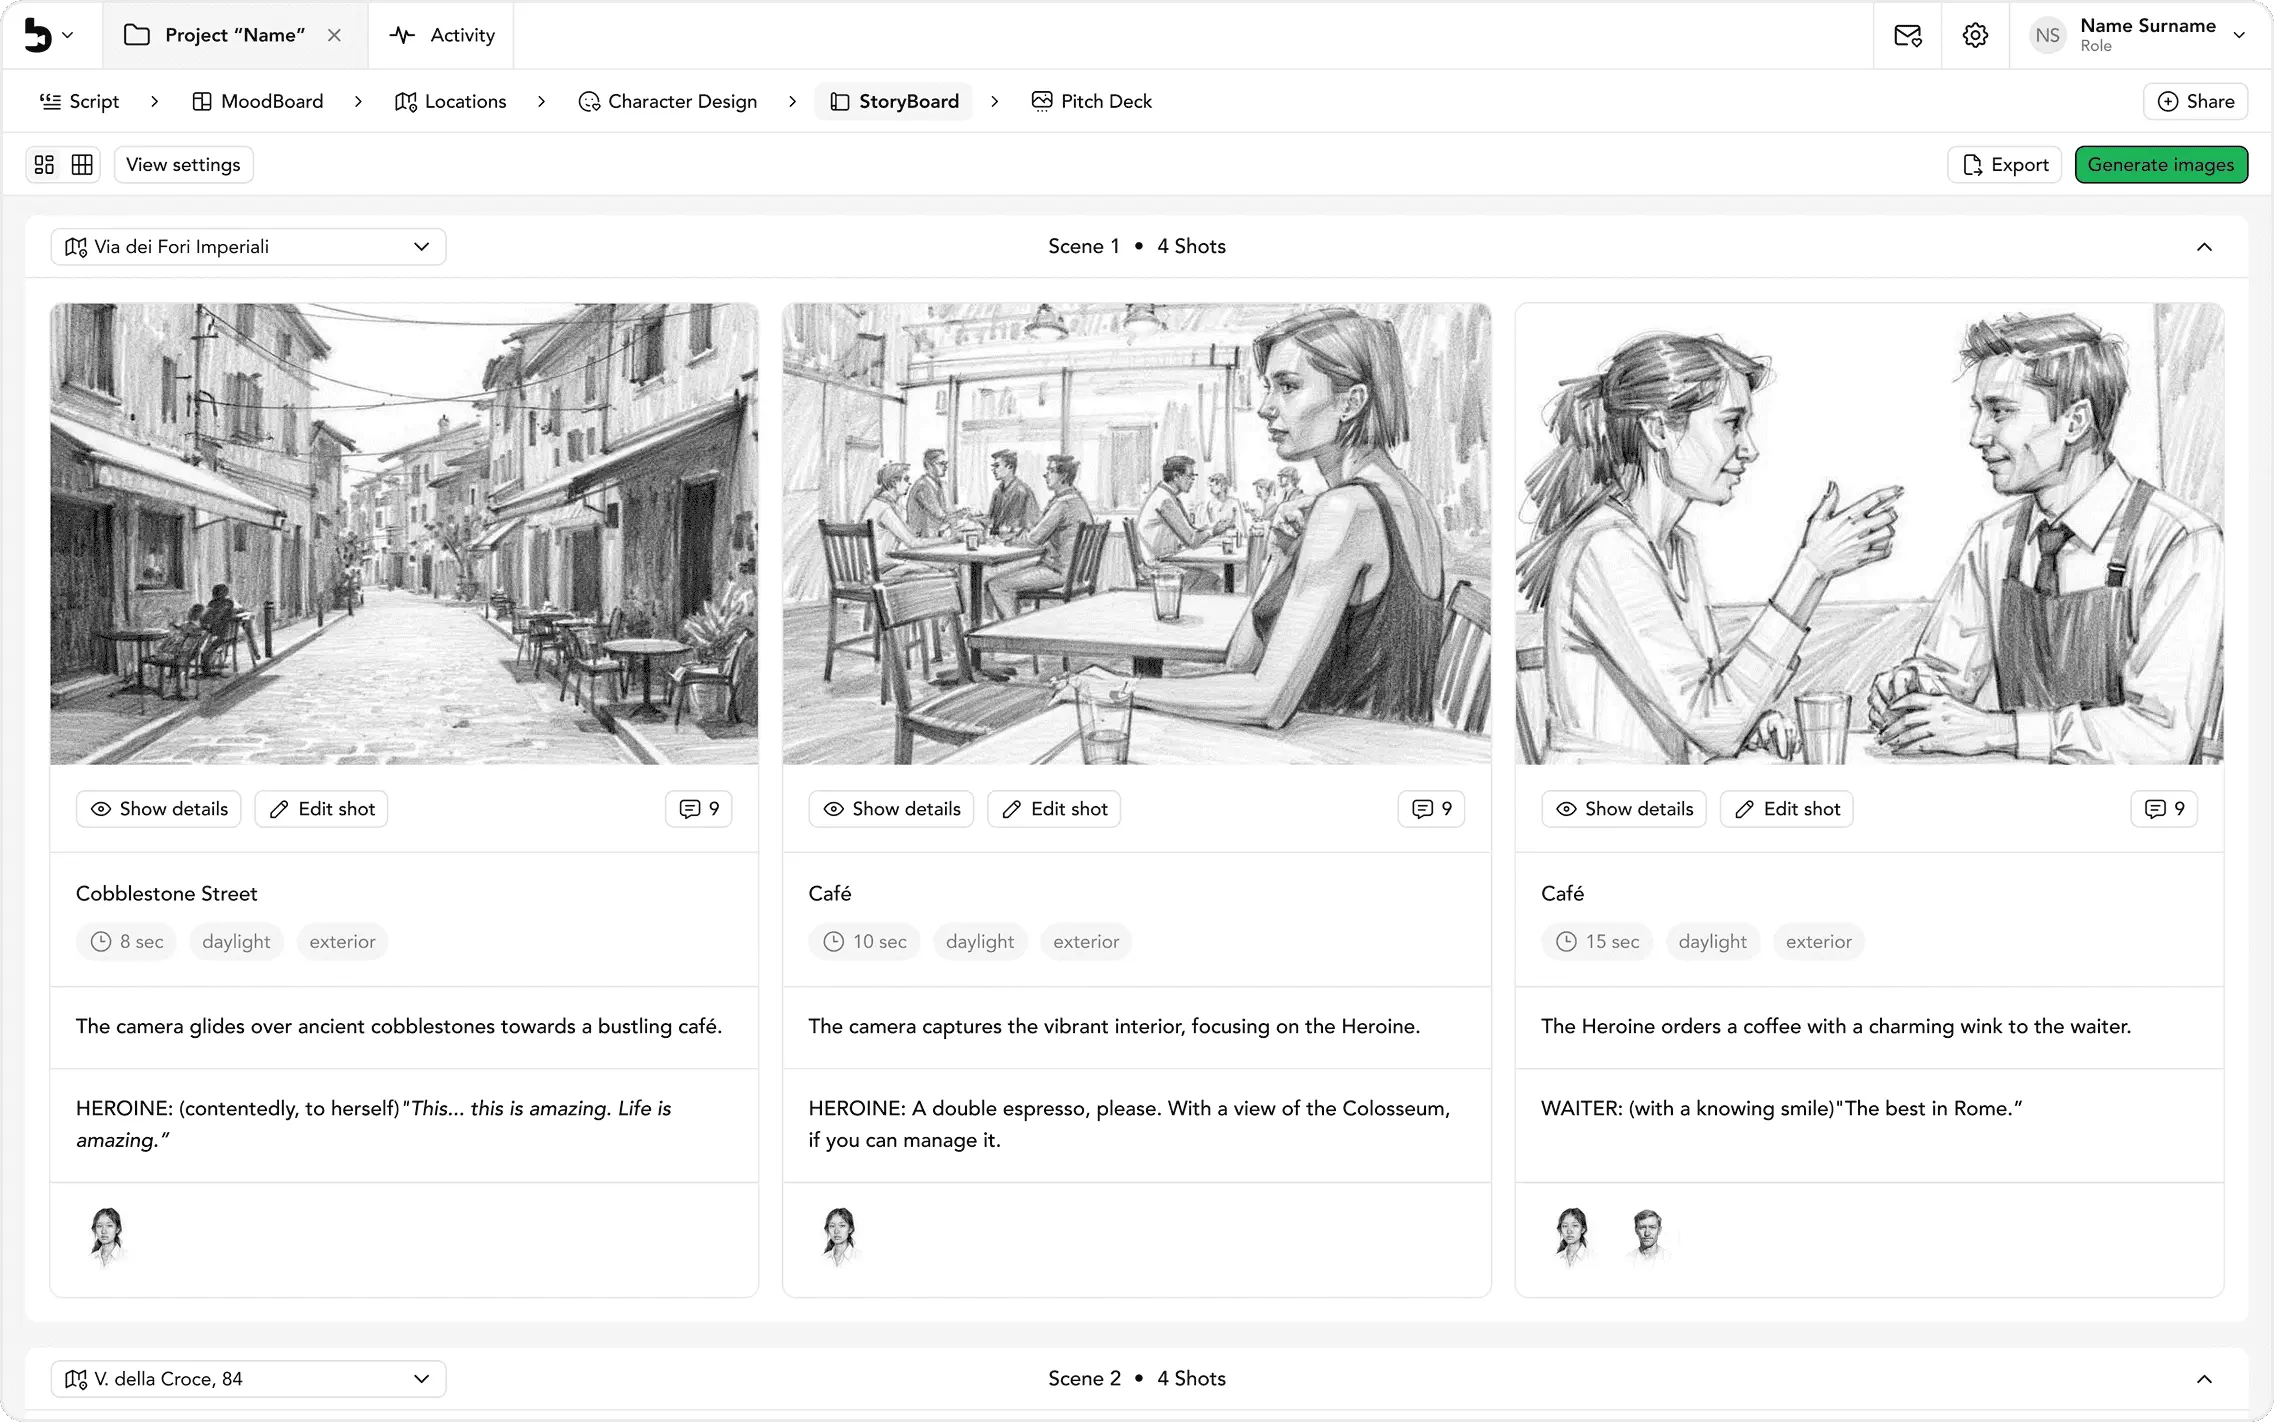The width and height of the screenshot is (2274, 1422).
Task: Show details for the 10 sec Café shot
Action: pos(891,809)
